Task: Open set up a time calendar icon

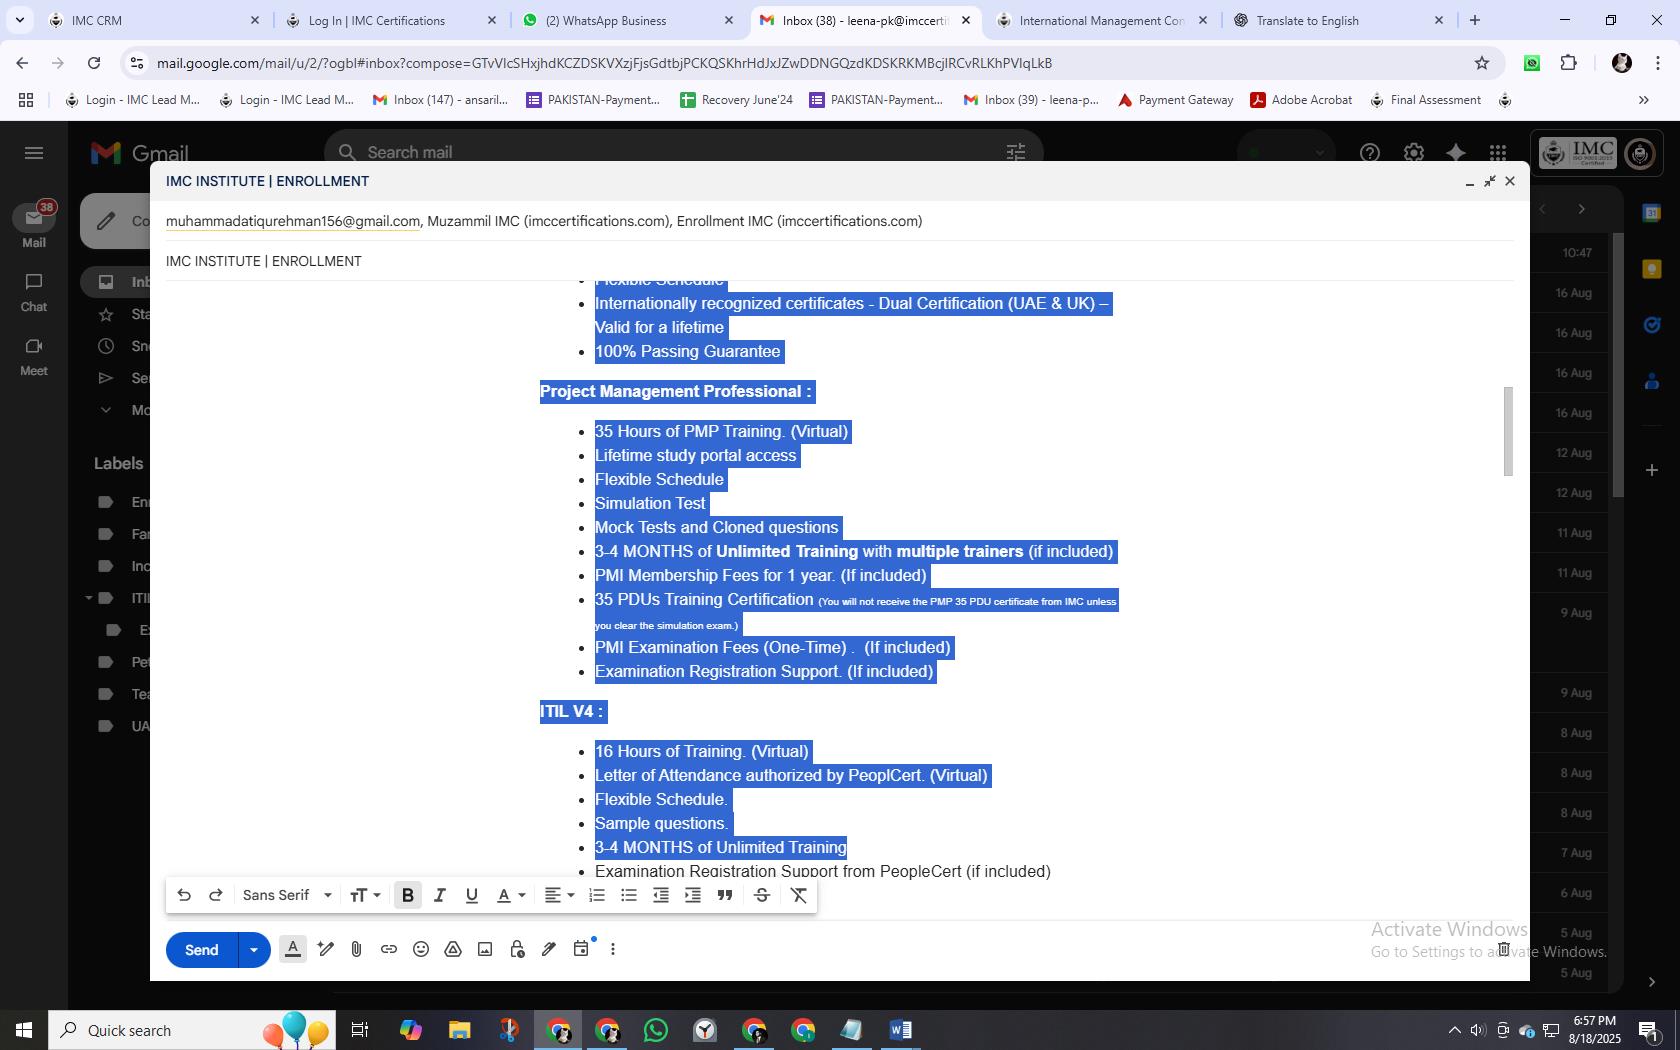Action: (581, 949)
